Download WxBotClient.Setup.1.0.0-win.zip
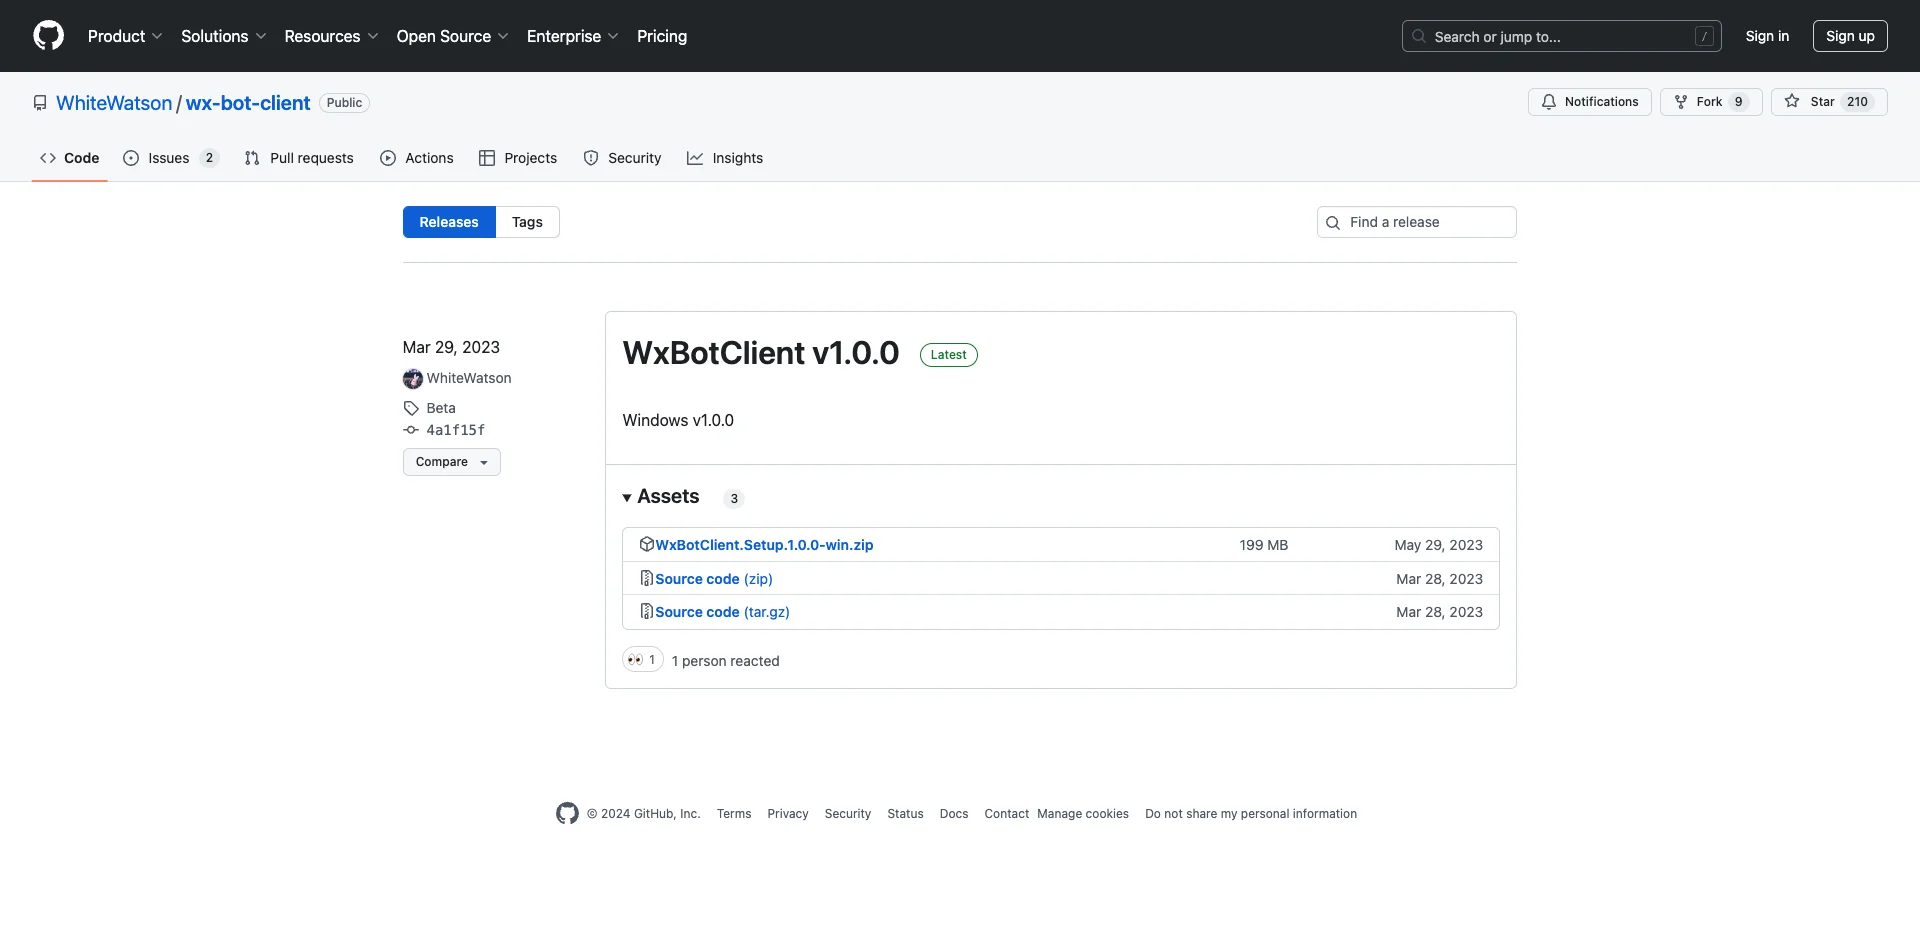This screenshot has height=941, width=1920. (764, 545)
